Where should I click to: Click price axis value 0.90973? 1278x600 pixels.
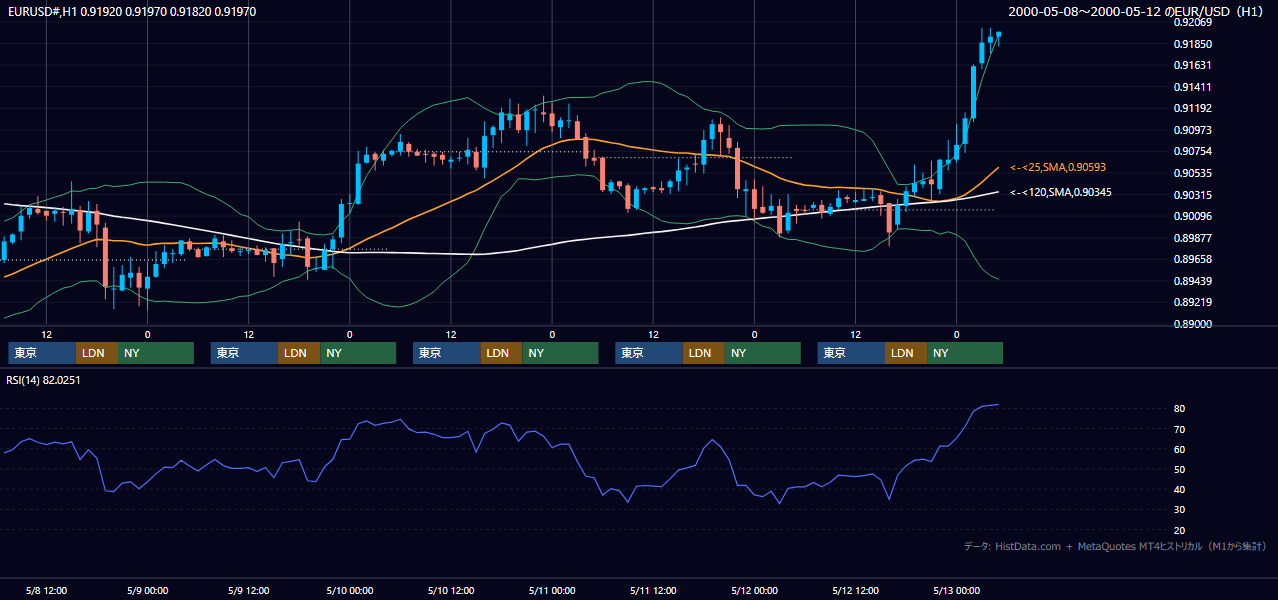[x=1193, y=130]
